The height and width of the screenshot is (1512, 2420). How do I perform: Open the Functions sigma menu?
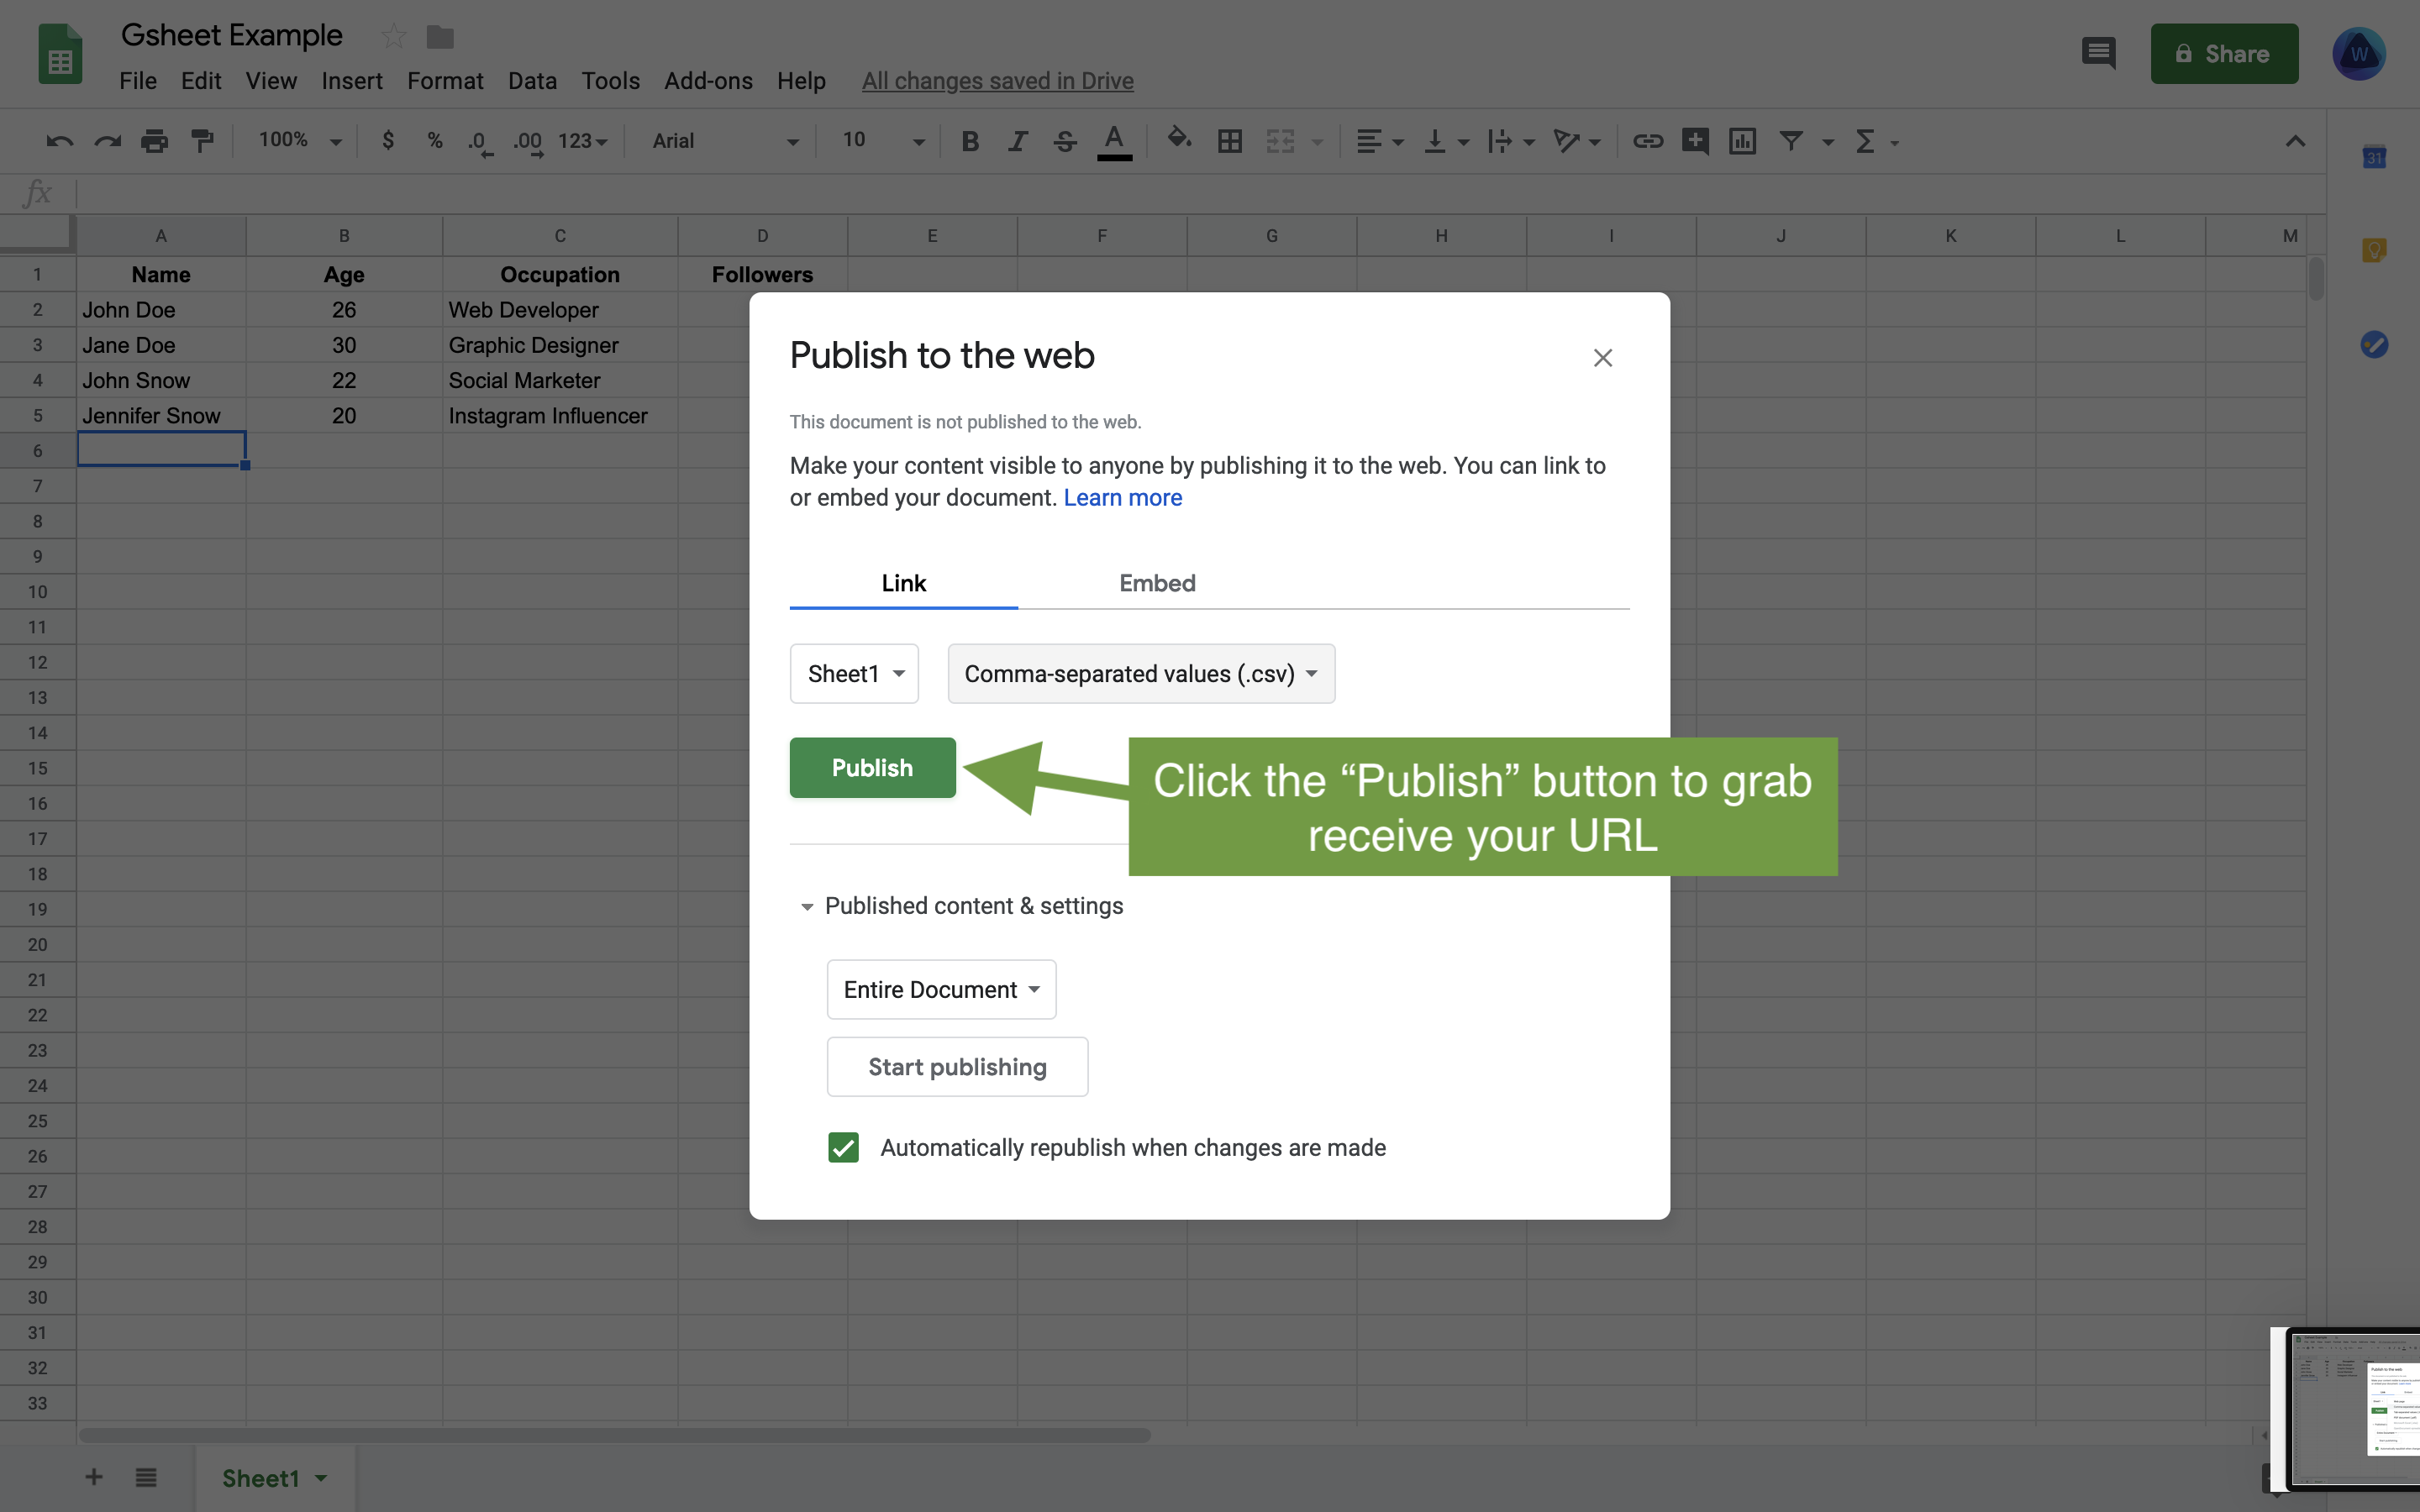1876,141
